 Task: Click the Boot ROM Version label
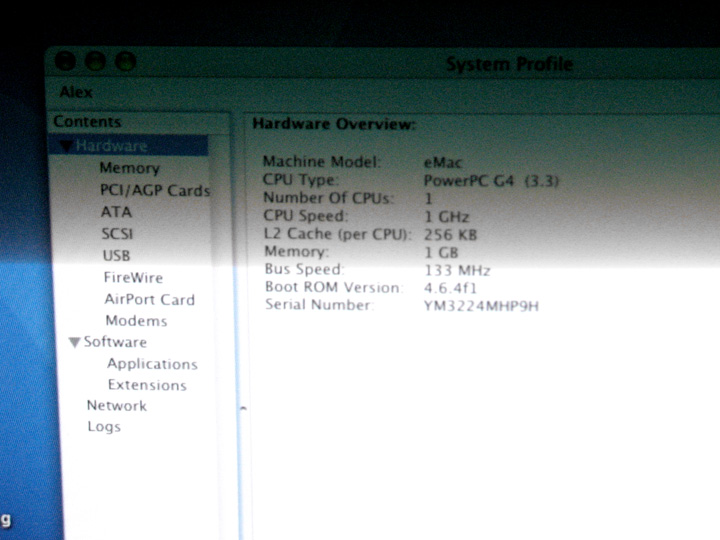(x=334, y=287)
